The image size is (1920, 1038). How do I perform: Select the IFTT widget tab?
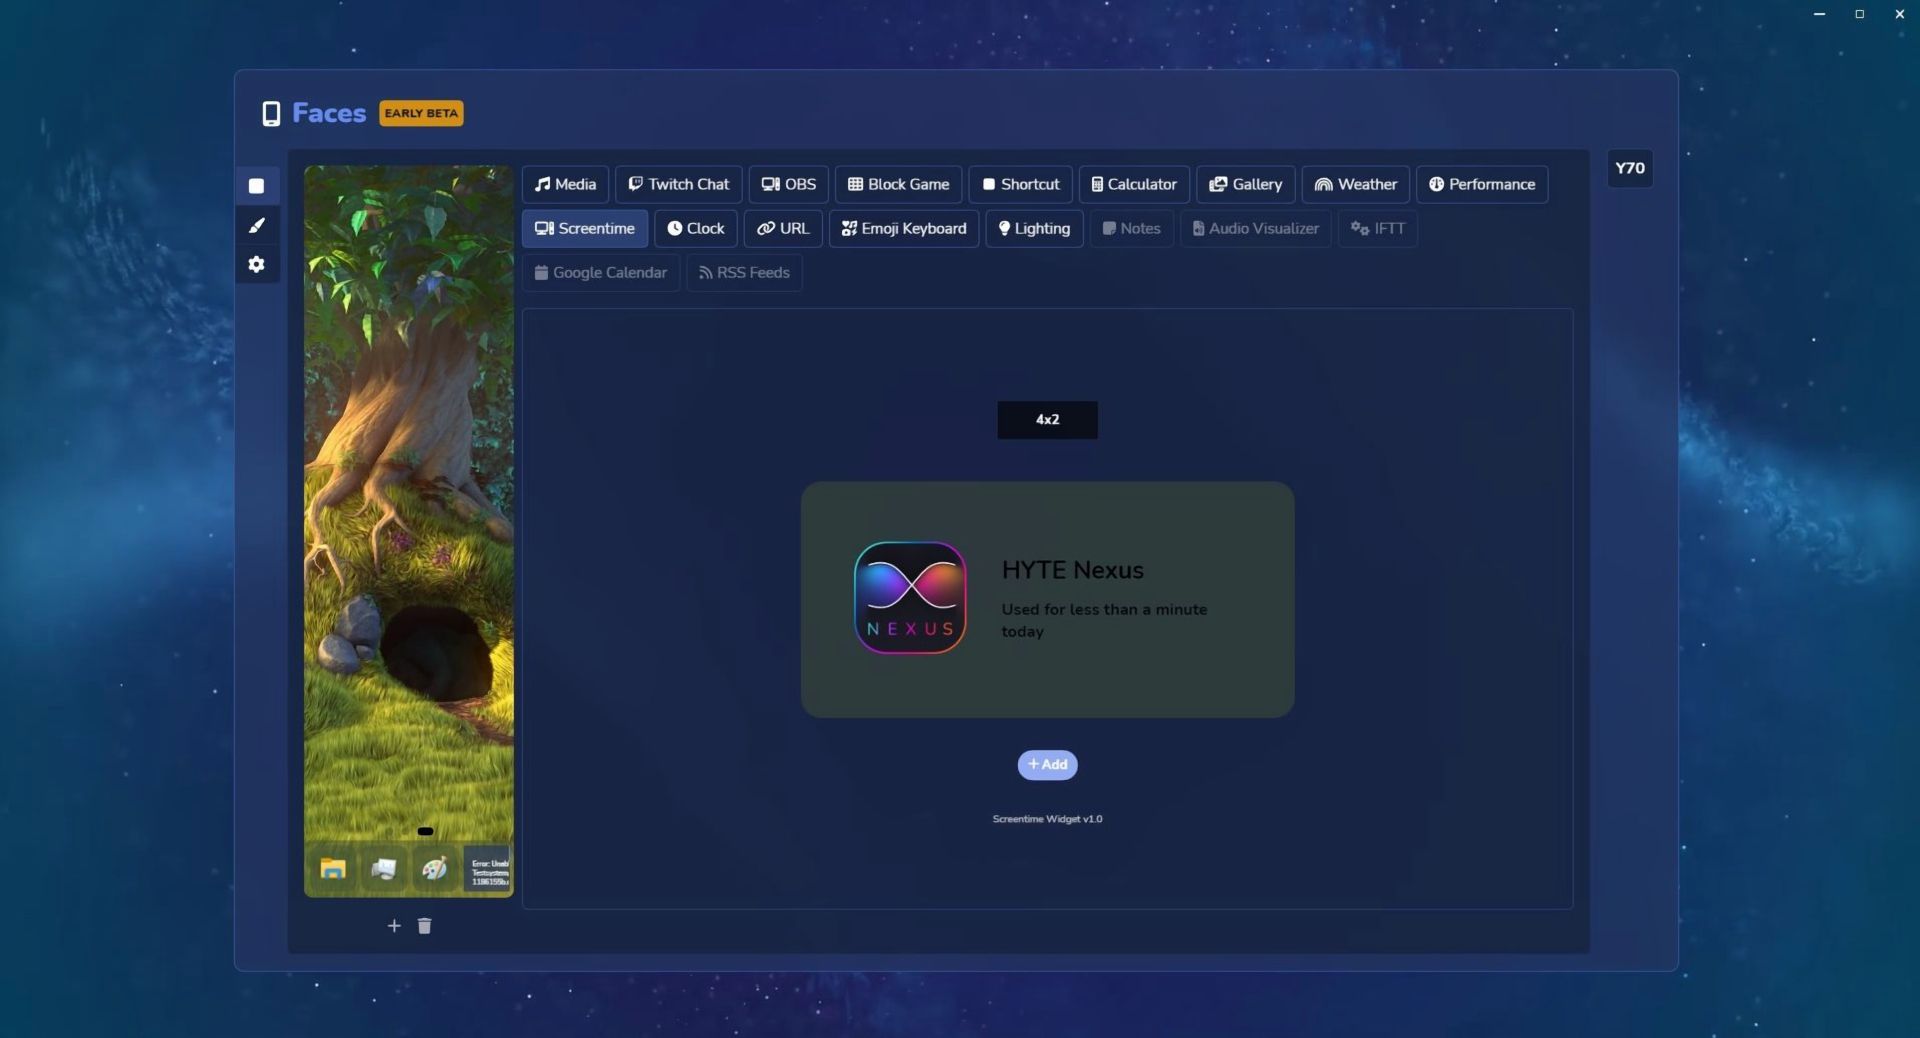pyautogui.click(x=1378, y=228)
